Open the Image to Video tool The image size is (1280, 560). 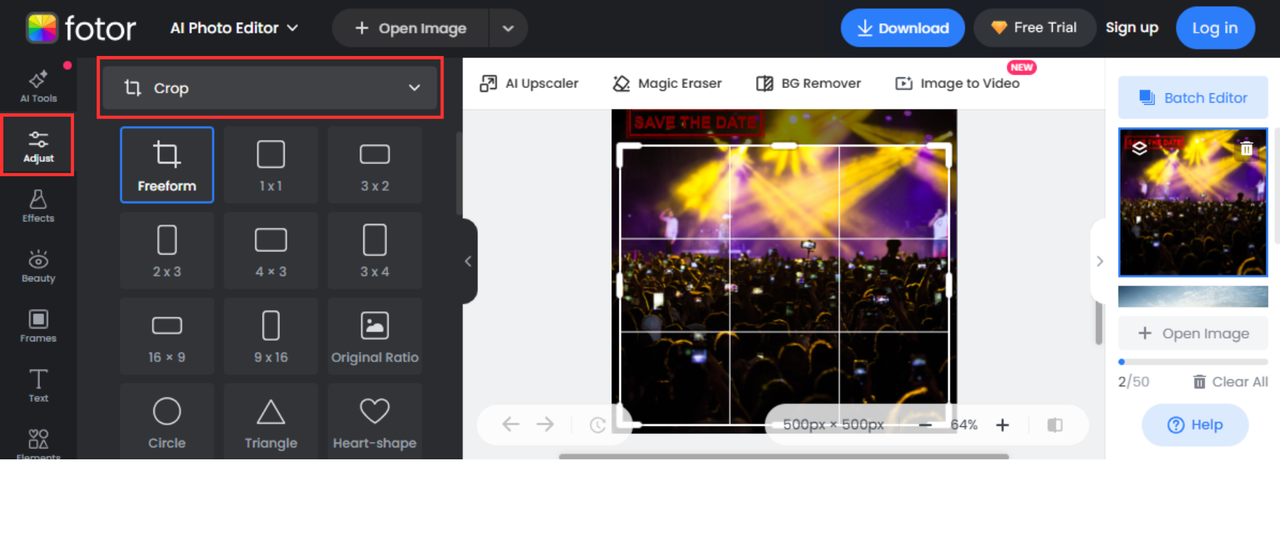958,83
